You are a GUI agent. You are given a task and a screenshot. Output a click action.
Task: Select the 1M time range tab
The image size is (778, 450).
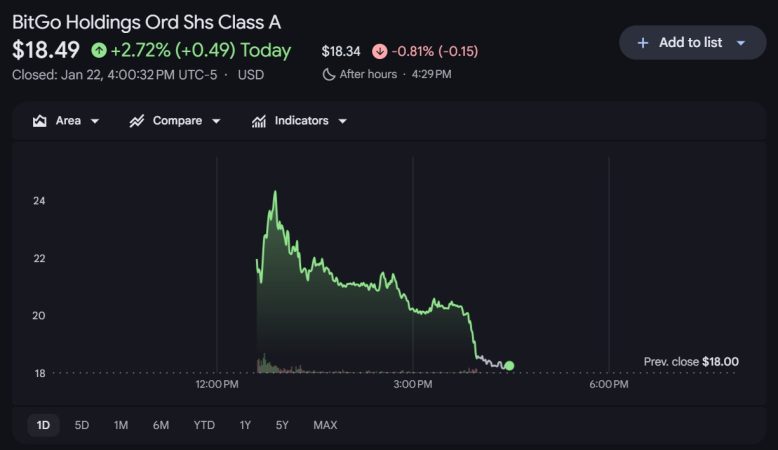[121, 425]
